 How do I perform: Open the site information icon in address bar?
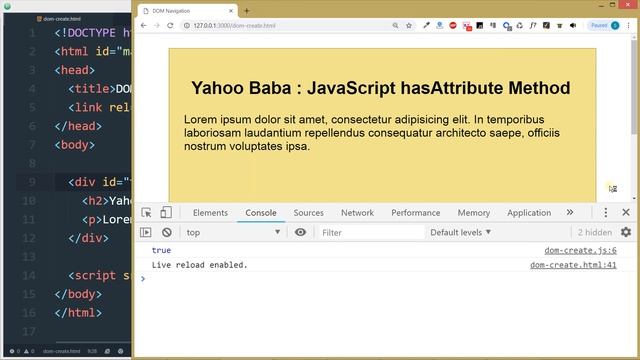[187, 25]
